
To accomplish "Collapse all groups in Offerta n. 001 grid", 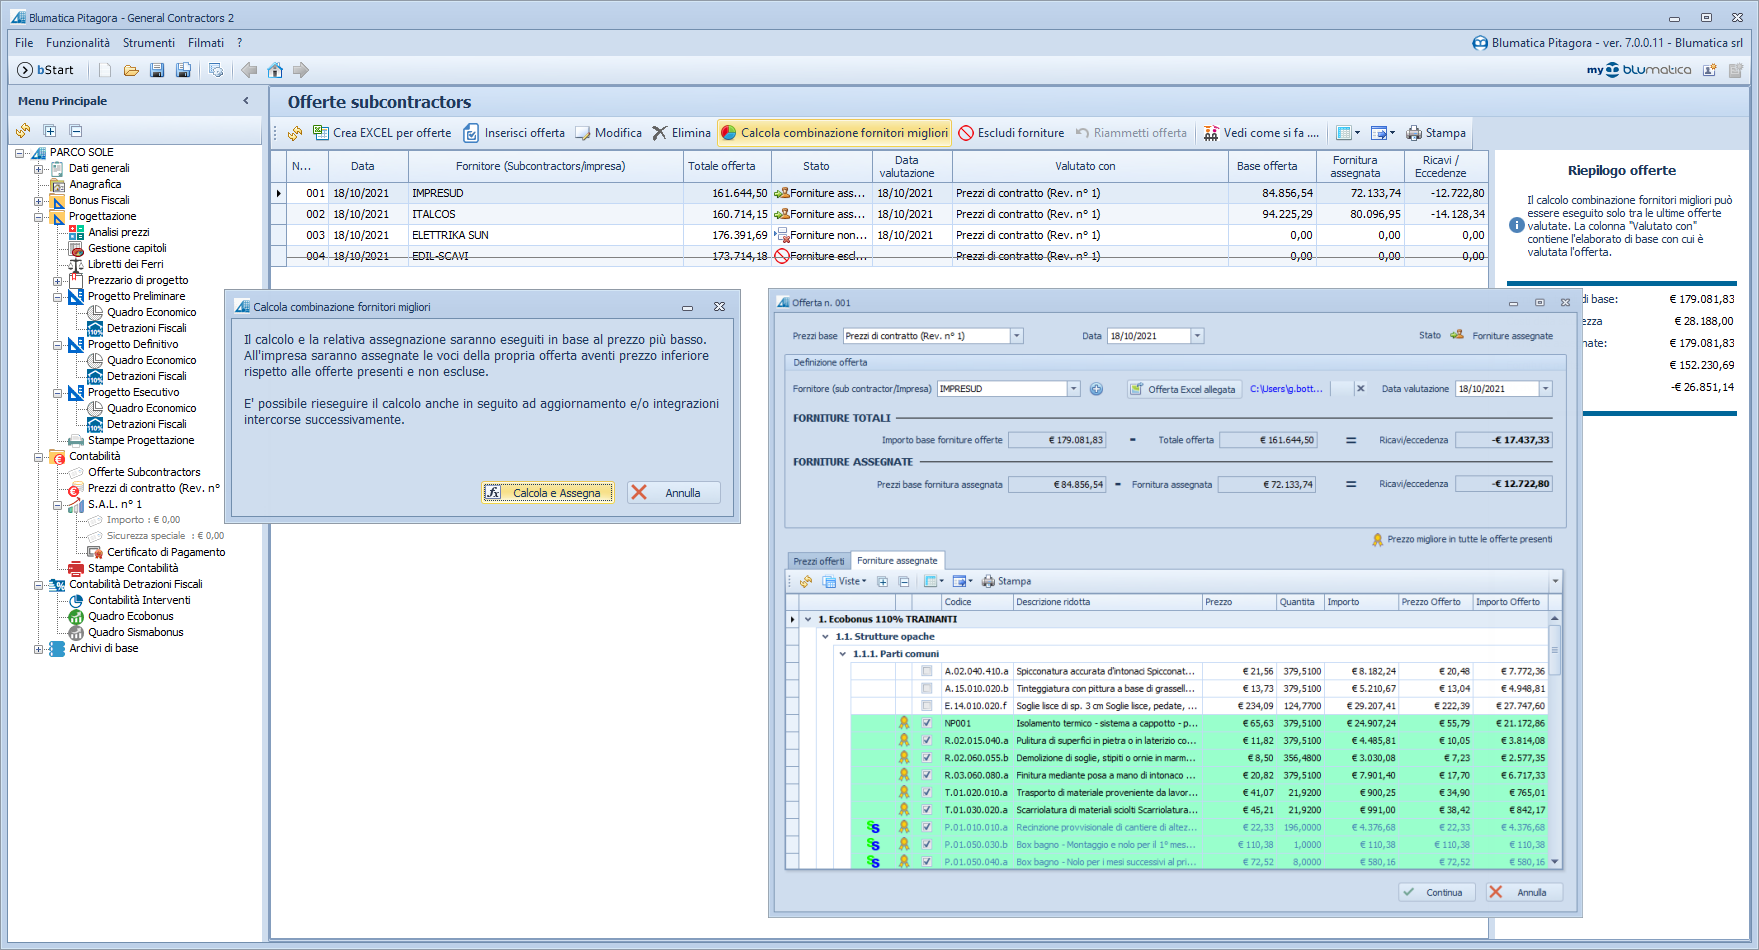I will pyautogui.click(x=904, y=581).
